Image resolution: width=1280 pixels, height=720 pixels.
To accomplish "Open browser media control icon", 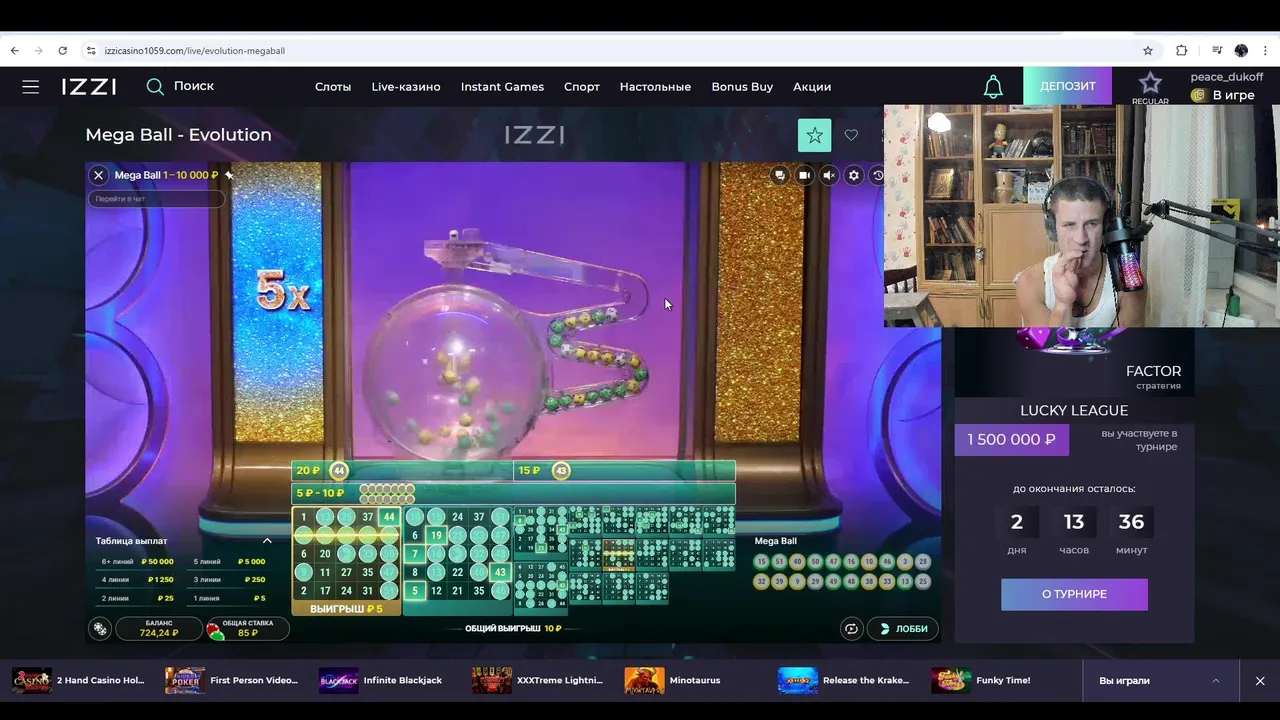I will [x=1217, y=50].
